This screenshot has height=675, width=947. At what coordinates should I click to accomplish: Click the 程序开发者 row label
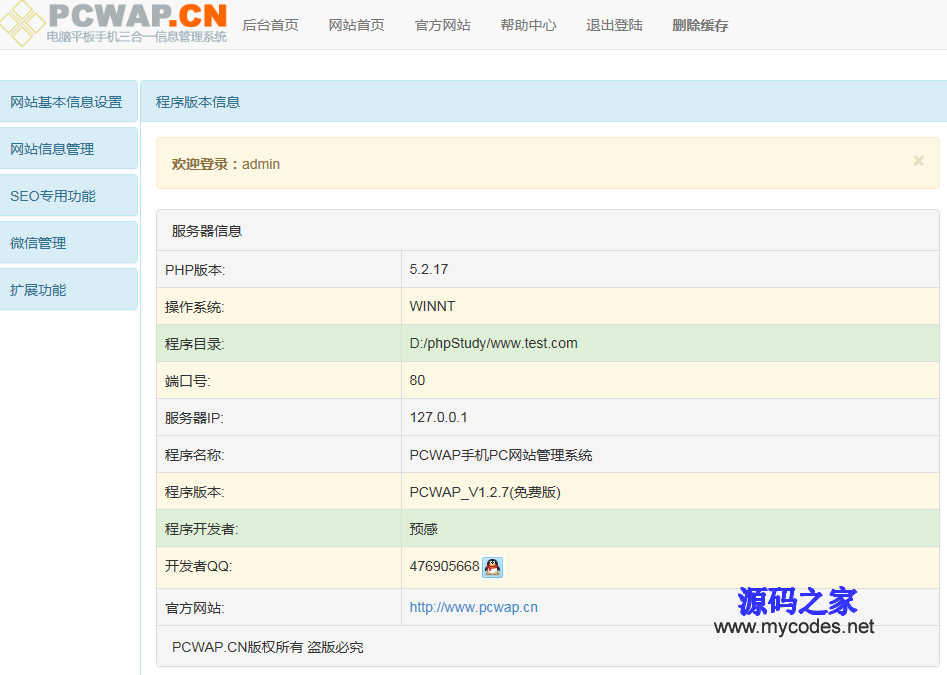202,529
